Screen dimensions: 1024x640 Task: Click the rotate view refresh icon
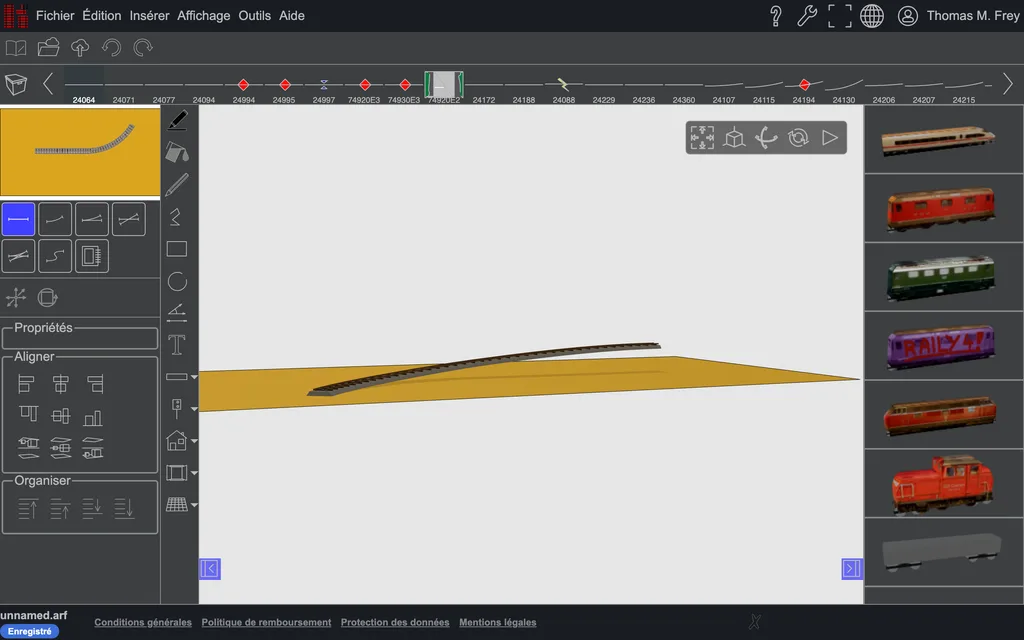click(x=798, y=138)
